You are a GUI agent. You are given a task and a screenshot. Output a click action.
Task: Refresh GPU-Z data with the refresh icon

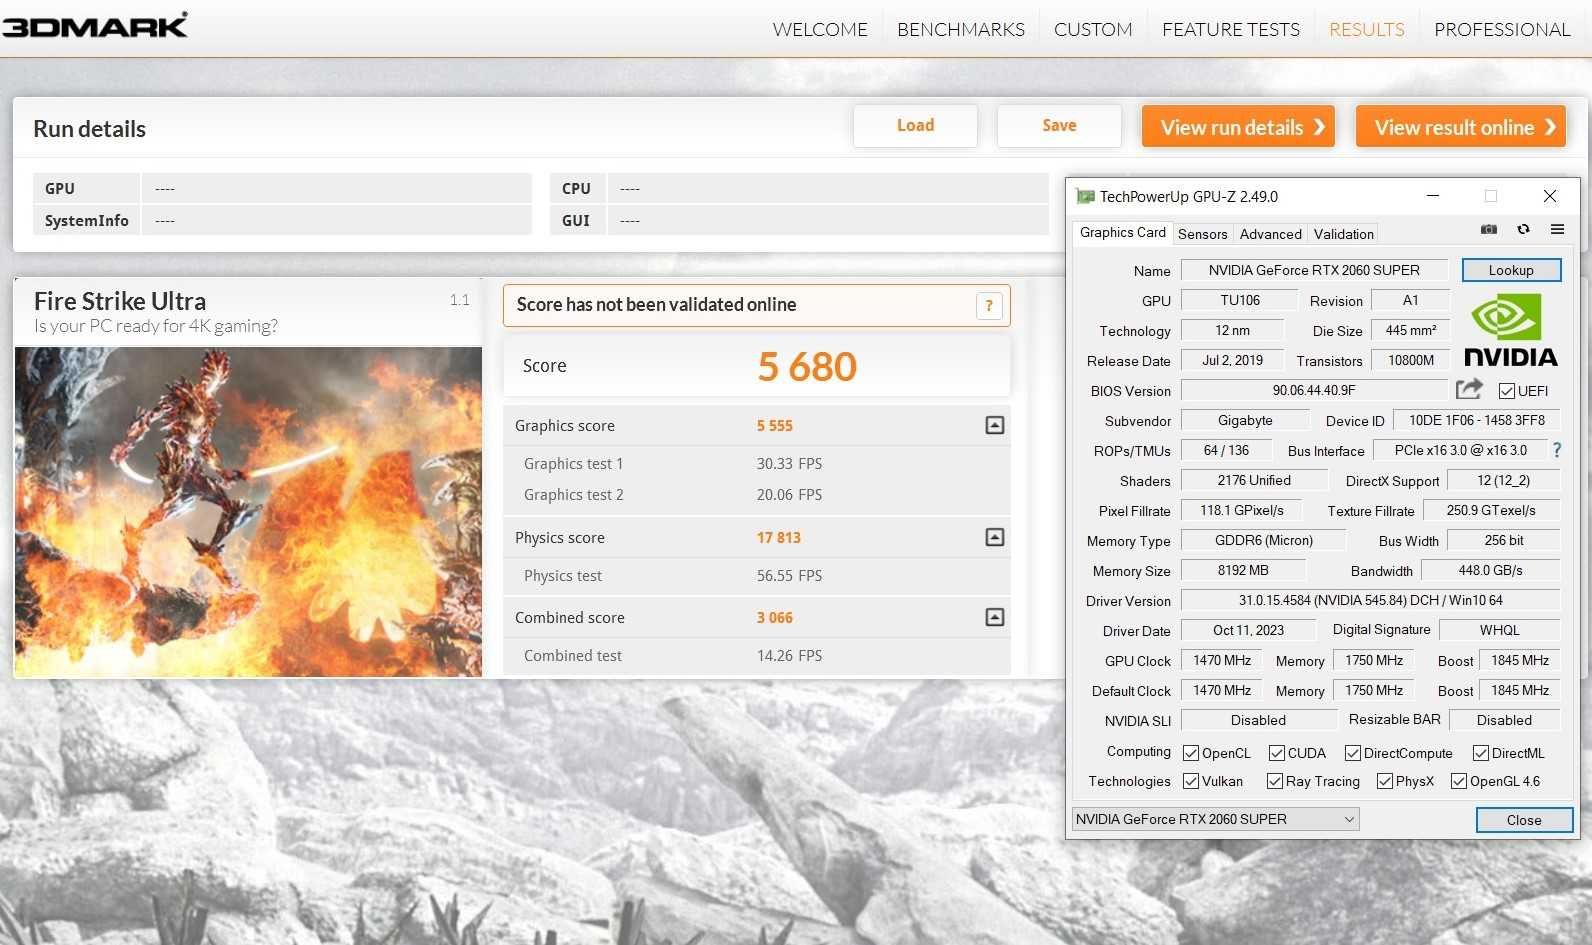(1523, 230)
